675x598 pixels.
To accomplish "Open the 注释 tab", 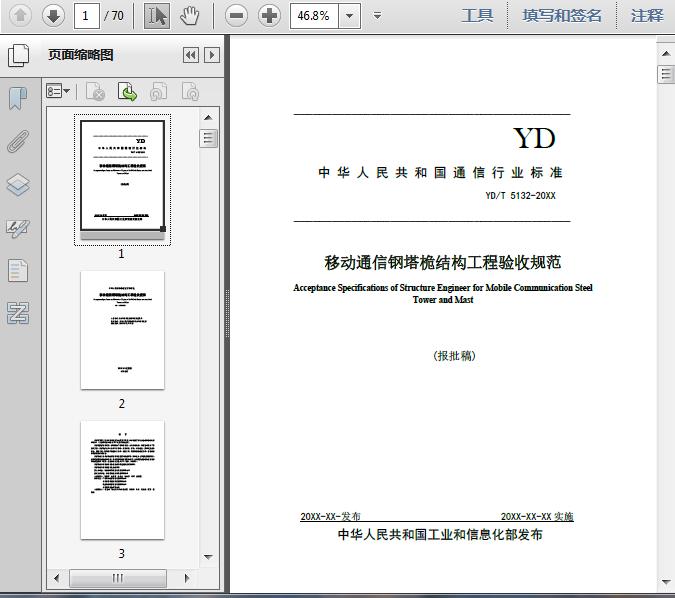I will [647, 15].
